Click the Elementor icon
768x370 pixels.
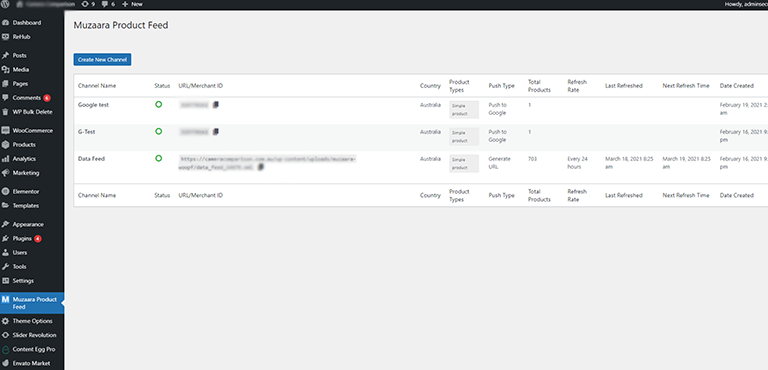(5, 192)
